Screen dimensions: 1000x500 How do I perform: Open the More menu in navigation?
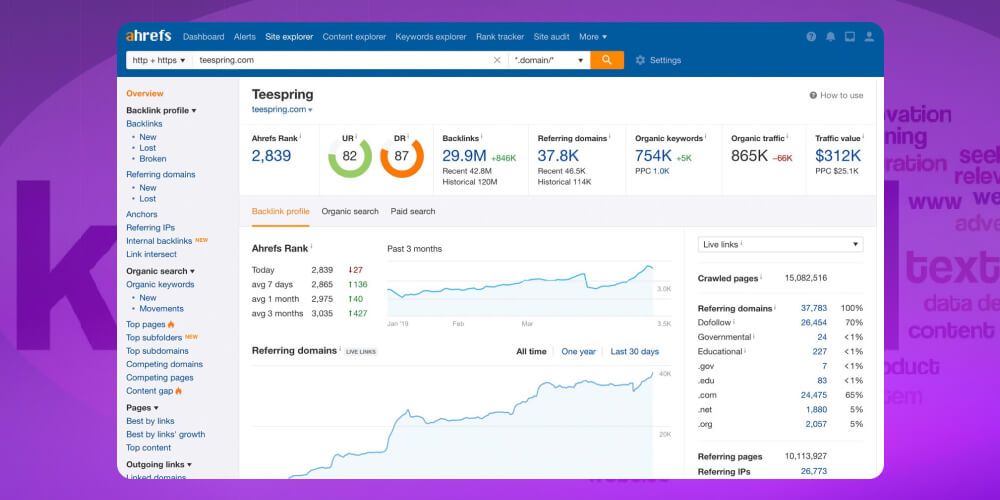[592, 37]
